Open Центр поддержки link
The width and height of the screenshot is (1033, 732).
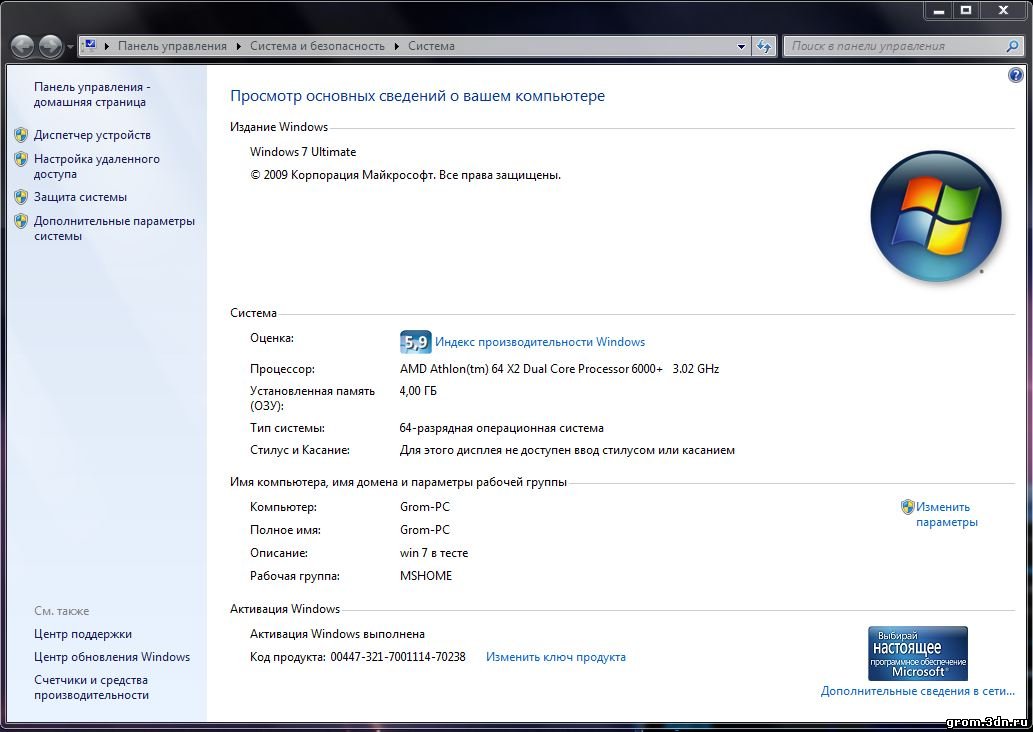[83, 634]
